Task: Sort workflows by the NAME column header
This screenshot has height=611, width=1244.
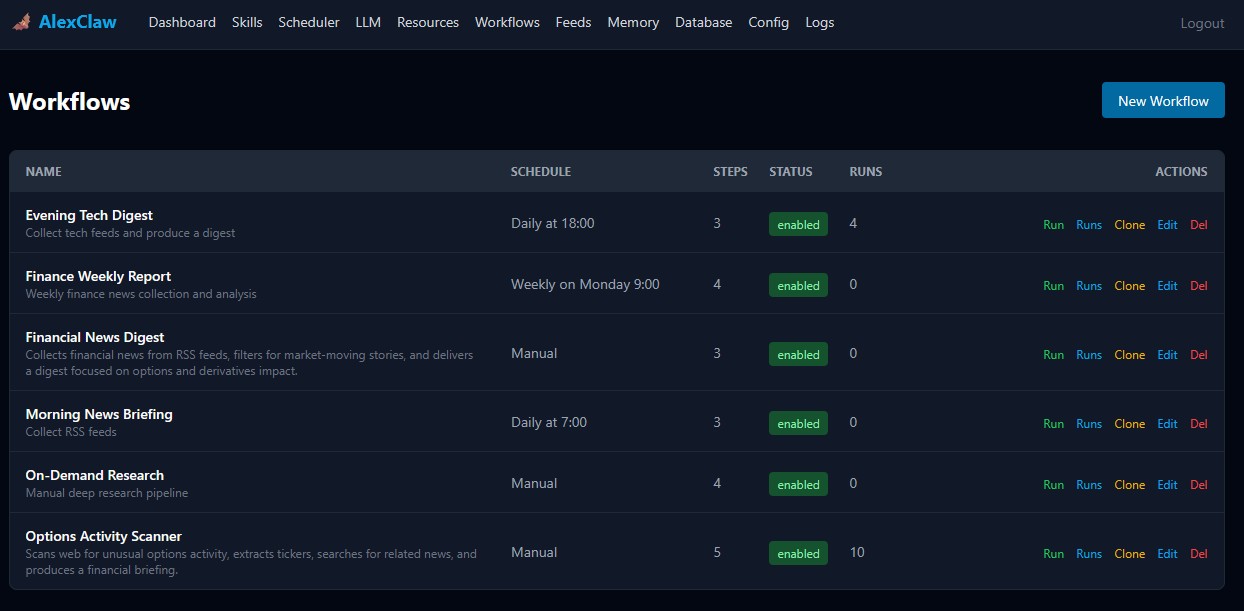Action: tap(43, 171)
